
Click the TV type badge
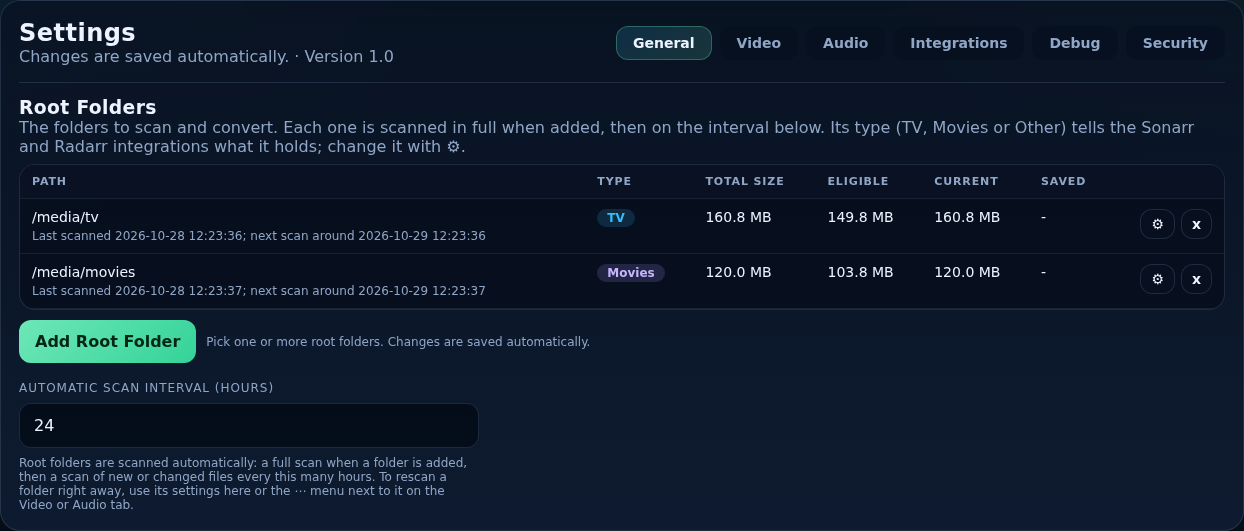(x=616, y=218)
